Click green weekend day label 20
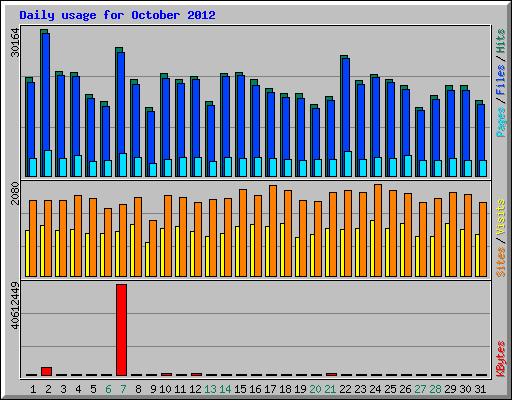 pos(315,389)
